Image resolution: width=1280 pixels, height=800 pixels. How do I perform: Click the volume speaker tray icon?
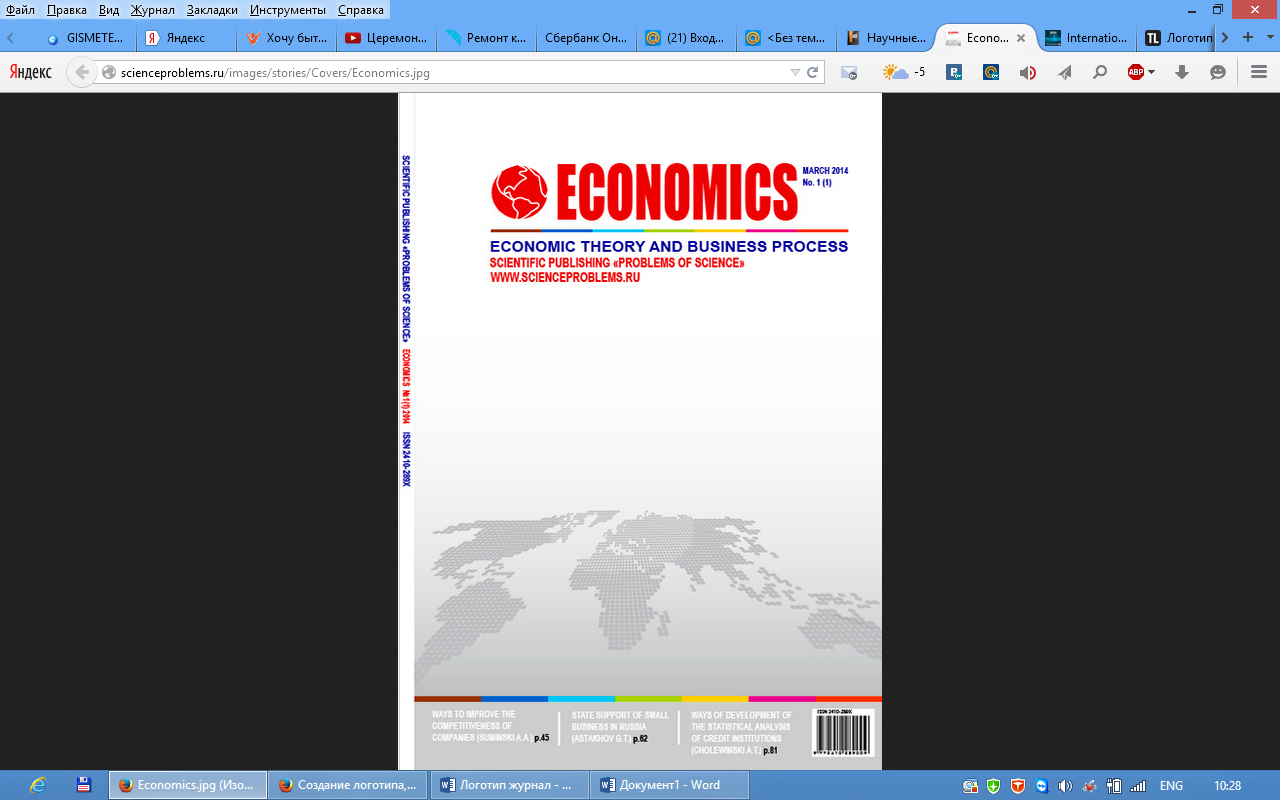(1065, 785)
